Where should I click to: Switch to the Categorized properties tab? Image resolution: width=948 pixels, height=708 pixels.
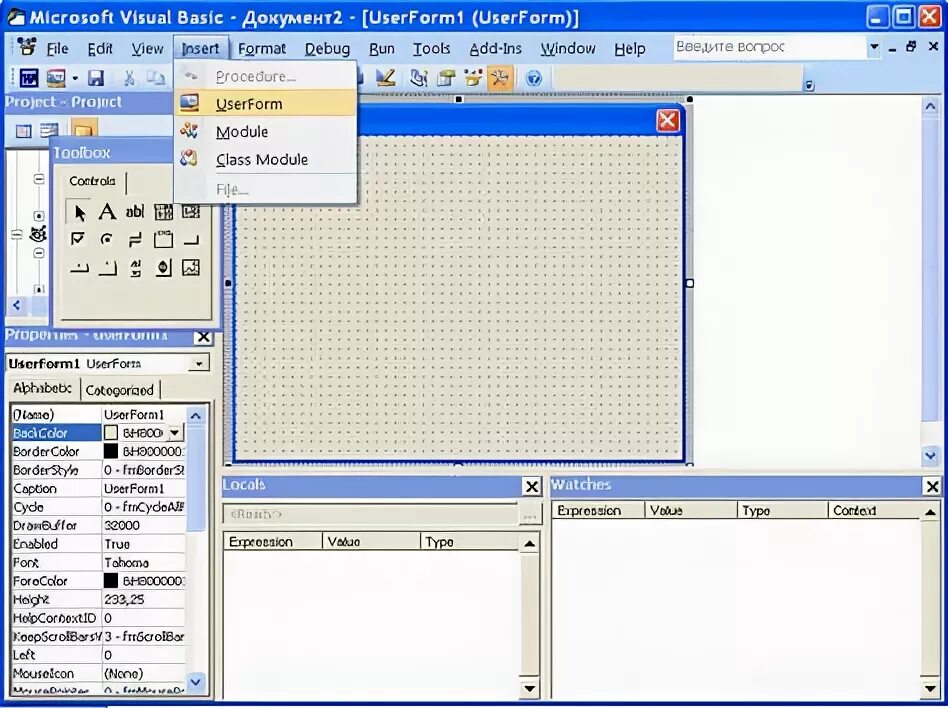[120, 390]
